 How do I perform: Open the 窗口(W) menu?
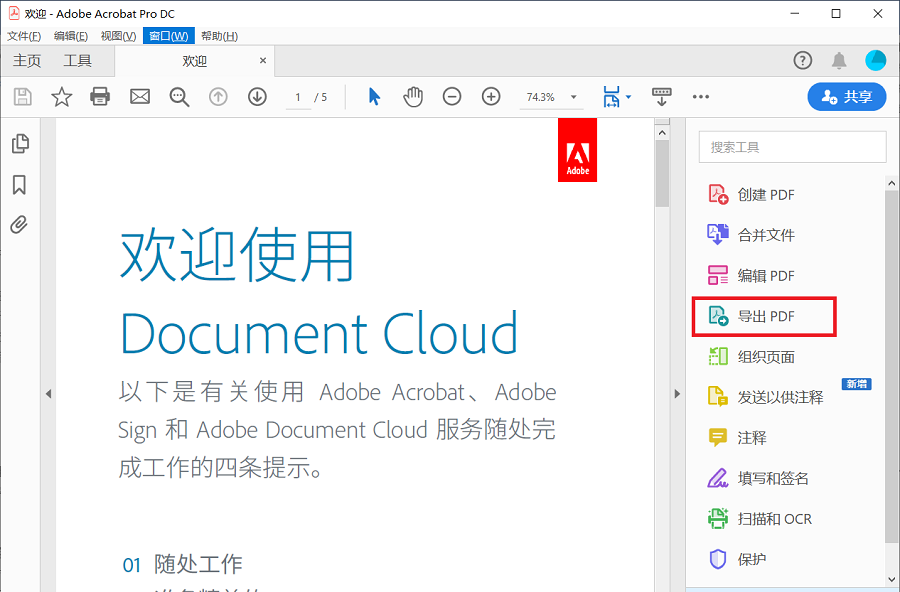167,36
